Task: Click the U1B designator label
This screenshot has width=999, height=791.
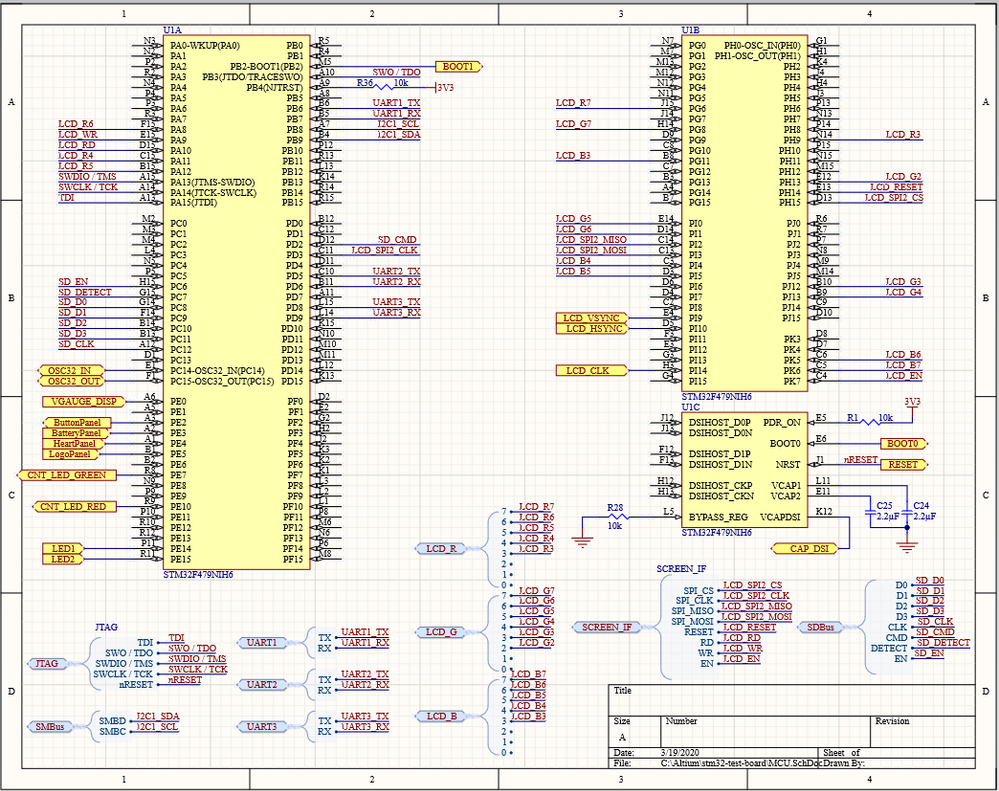Action: (x=691, y=30)
